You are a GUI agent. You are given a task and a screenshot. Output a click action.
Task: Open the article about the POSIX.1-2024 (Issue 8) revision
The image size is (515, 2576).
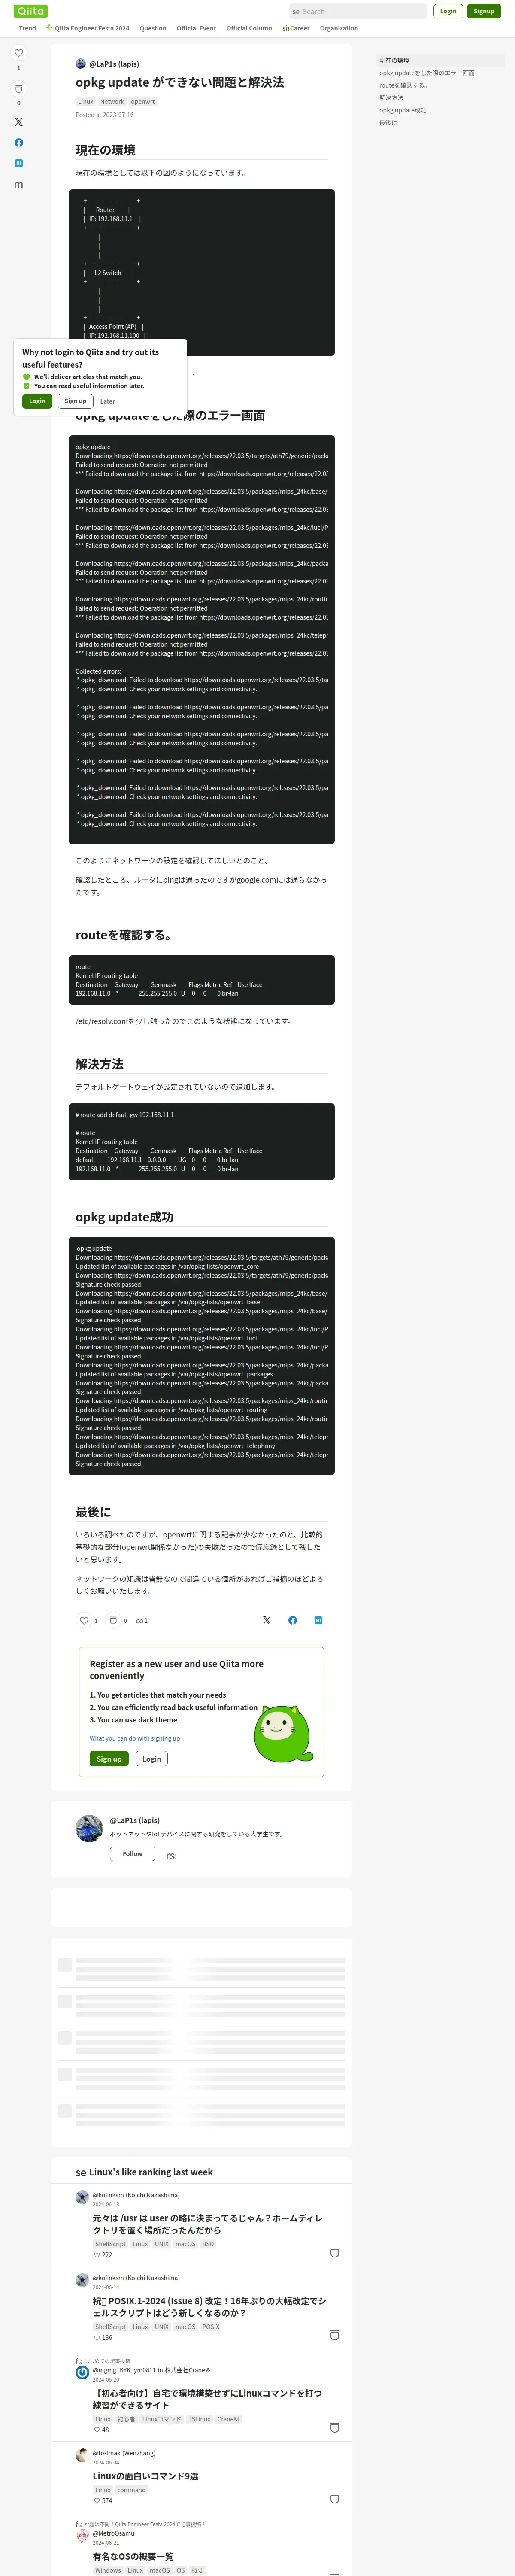pyautogui.click(x=209, y=2307)
